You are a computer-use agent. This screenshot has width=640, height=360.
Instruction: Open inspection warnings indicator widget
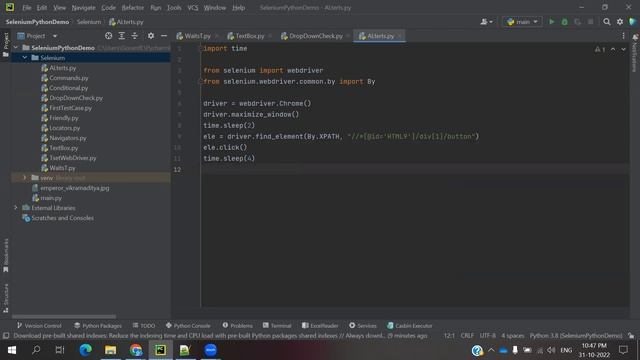tap(600, 49)
